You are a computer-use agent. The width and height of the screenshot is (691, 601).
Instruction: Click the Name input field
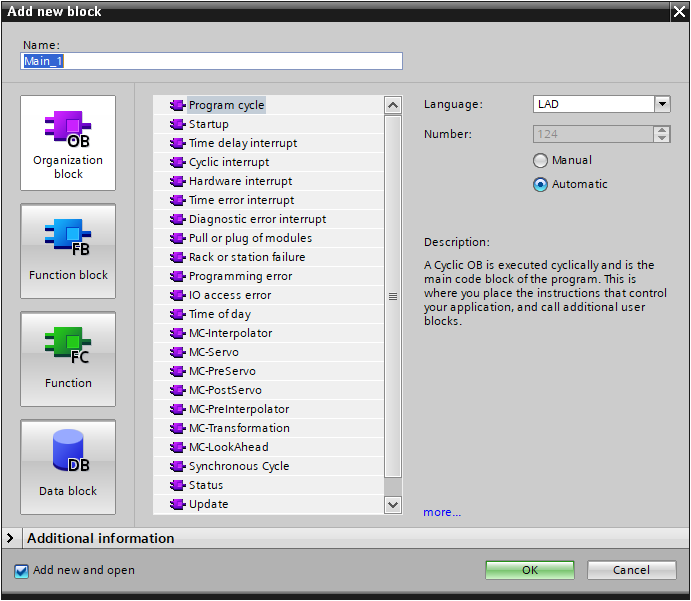click(211, 61)
